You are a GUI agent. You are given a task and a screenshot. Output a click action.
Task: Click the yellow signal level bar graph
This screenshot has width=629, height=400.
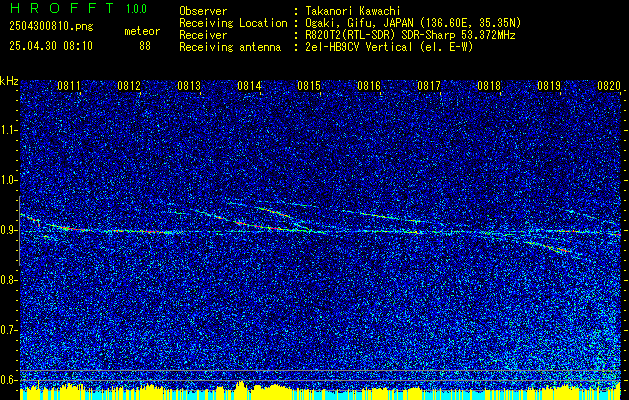[x=320, y=391]
